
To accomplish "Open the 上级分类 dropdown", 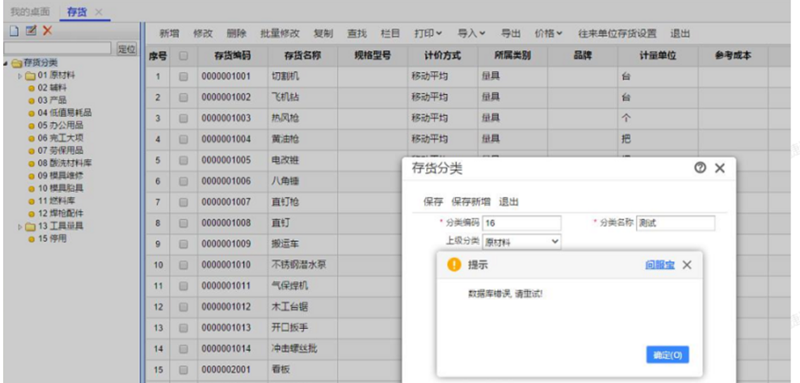I will pos(521,242).
